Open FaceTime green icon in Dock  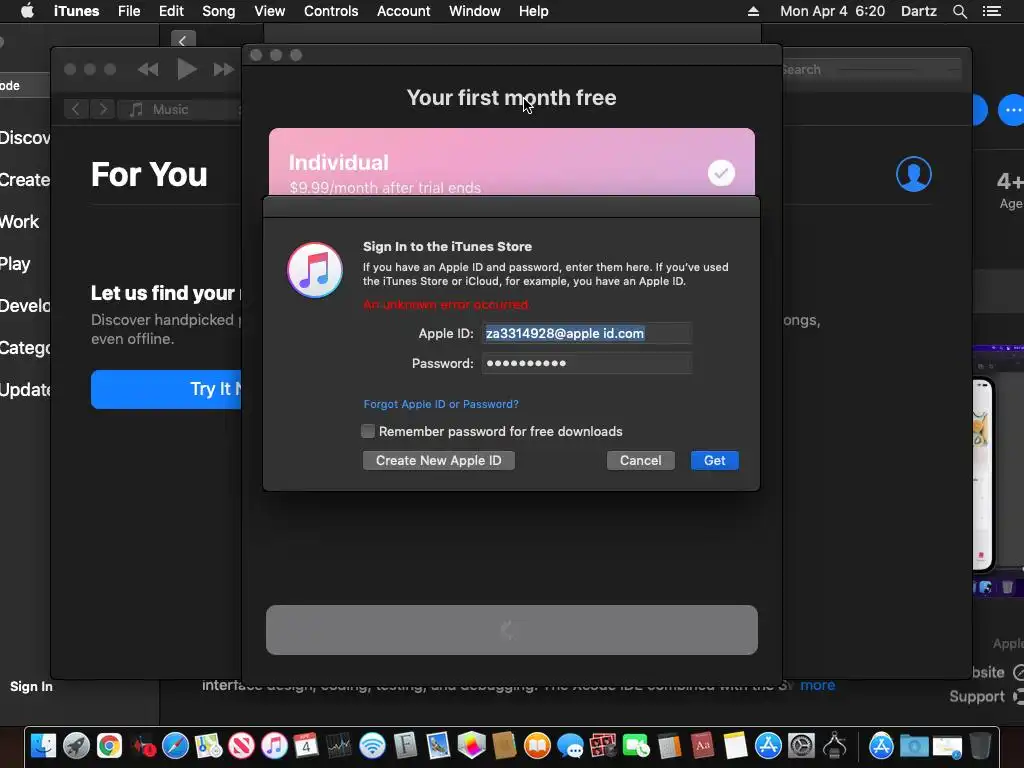coord(636,745)
